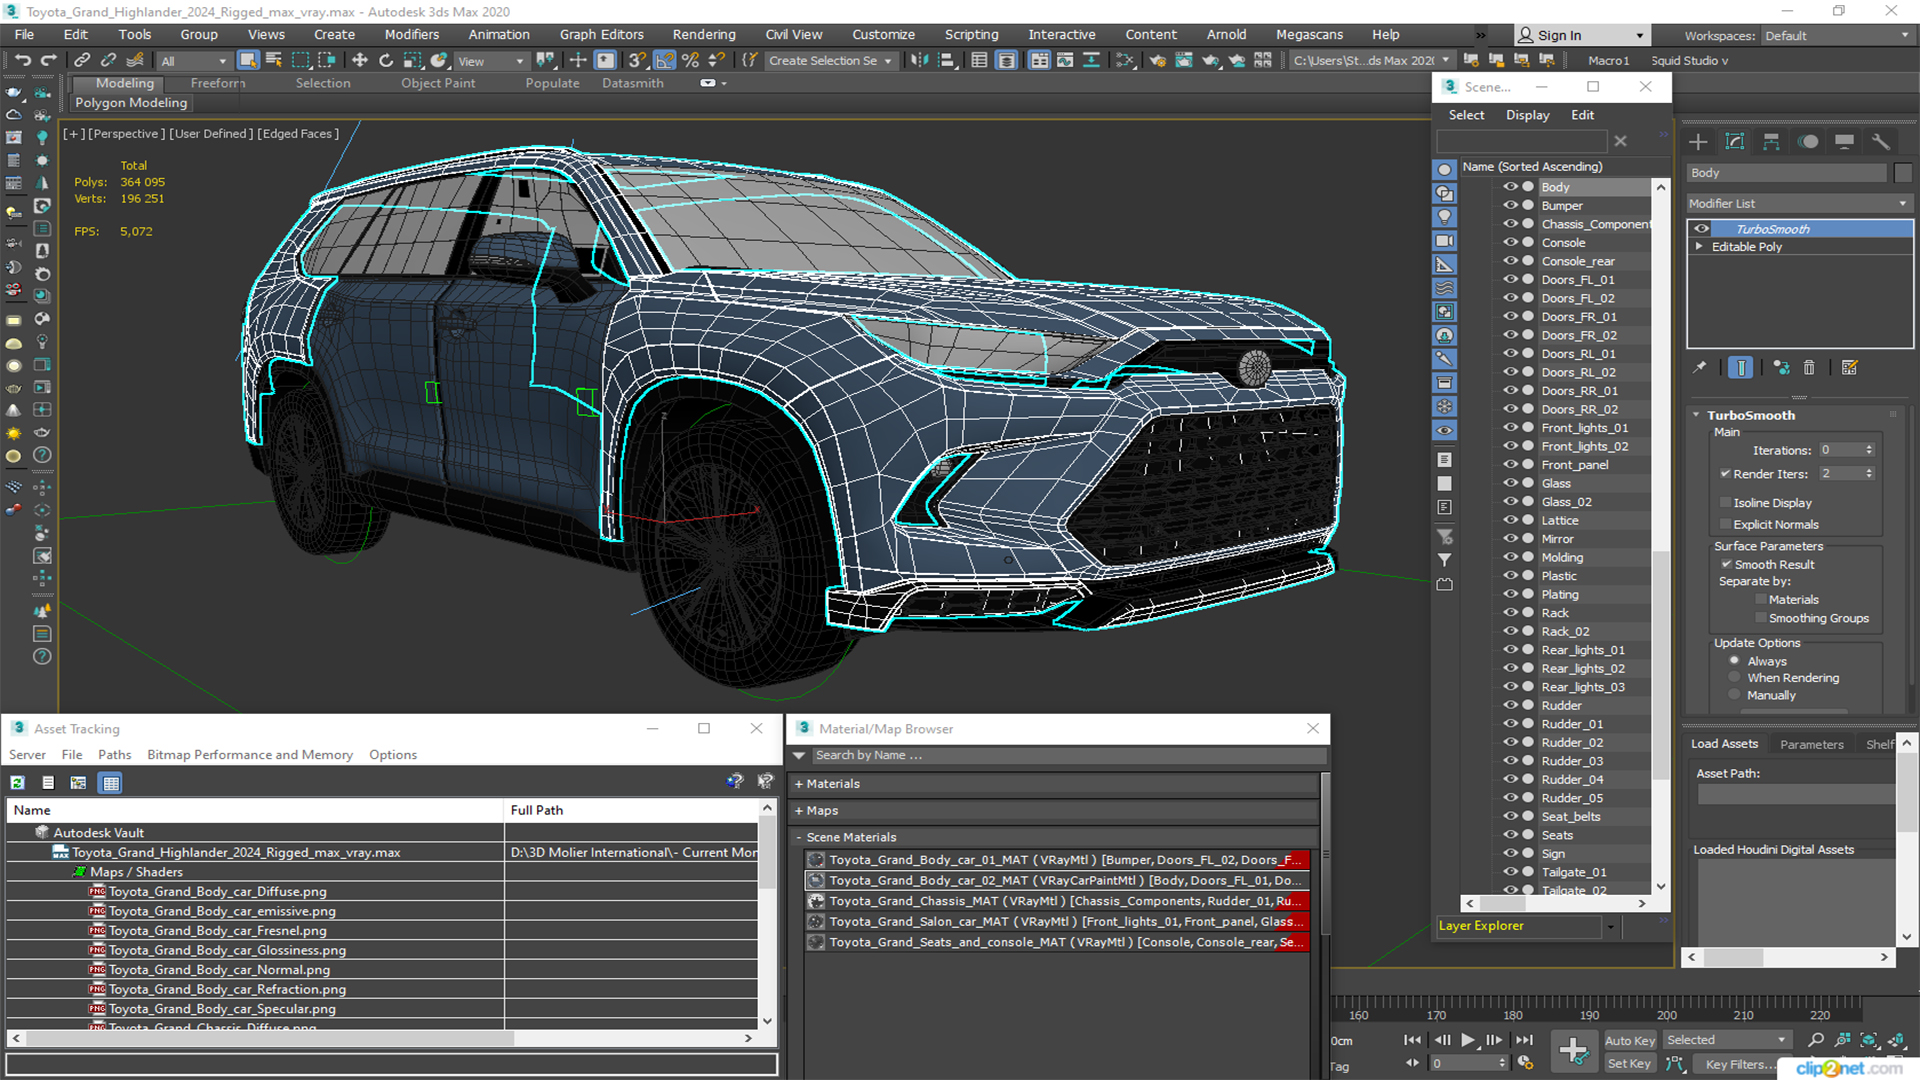Collapse the TurboSmooth rollout
1920x1080 pixels.
pos(1697,415)
